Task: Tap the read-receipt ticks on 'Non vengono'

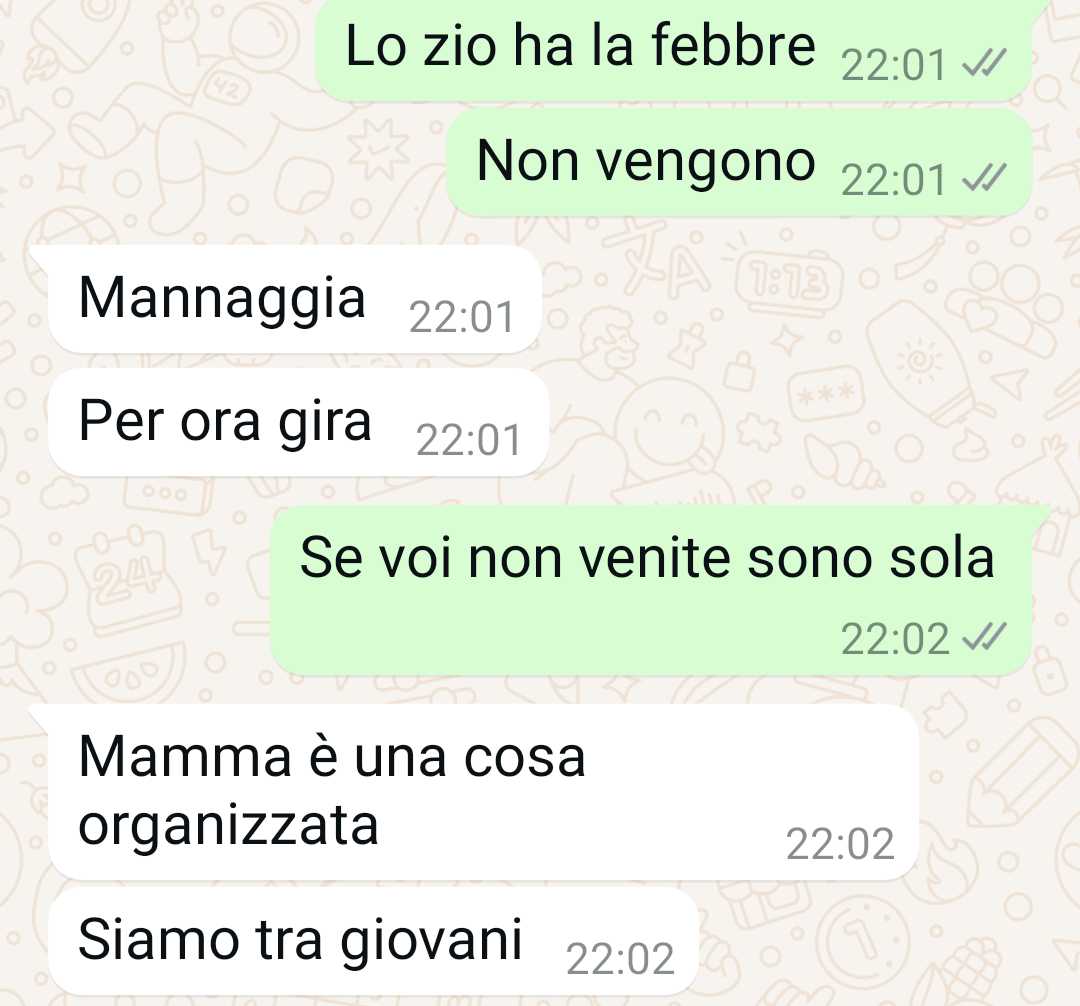Action: coord(984,177)
